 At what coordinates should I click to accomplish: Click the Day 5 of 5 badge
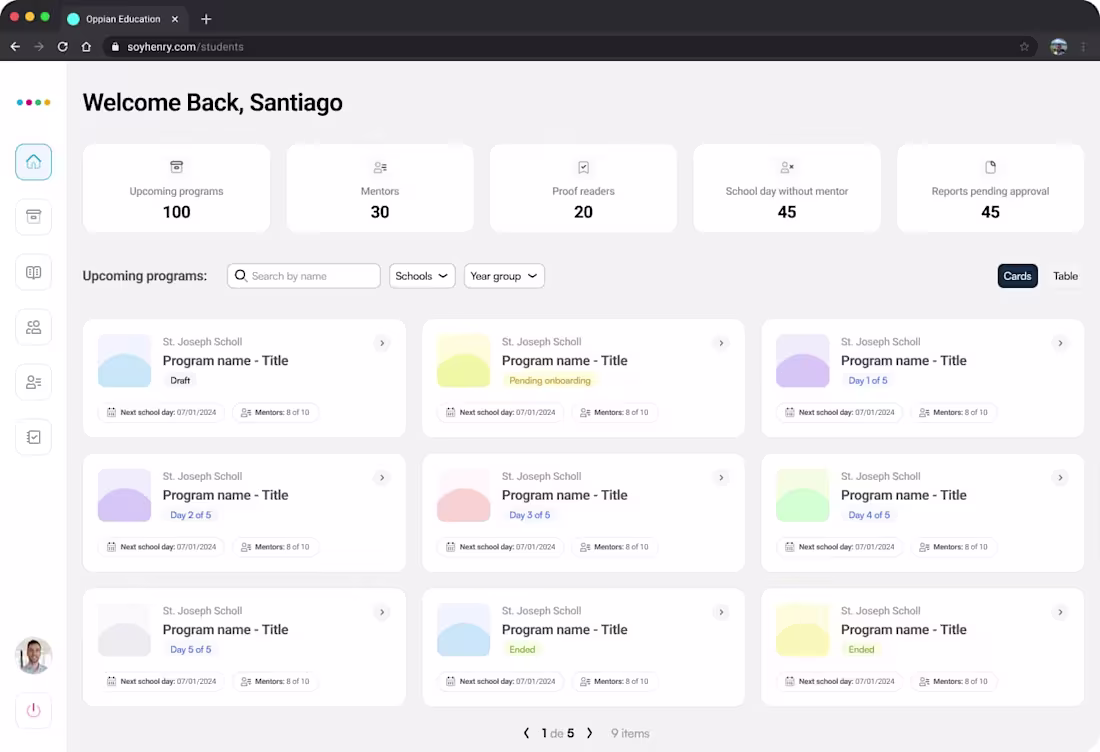point(190,650)
